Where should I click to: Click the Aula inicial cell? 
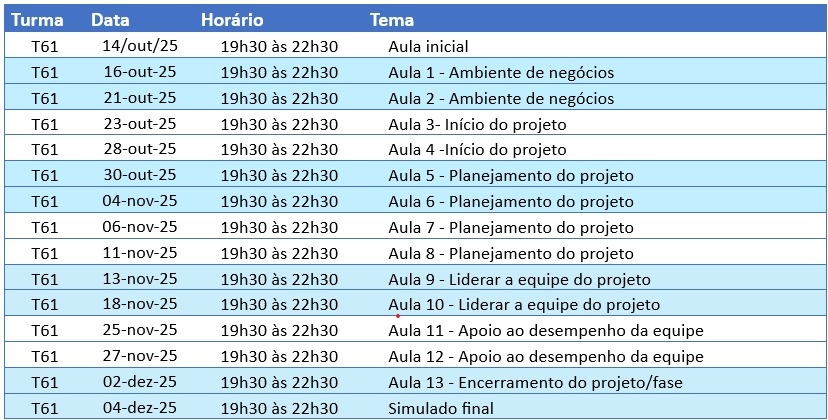point(428,46)
